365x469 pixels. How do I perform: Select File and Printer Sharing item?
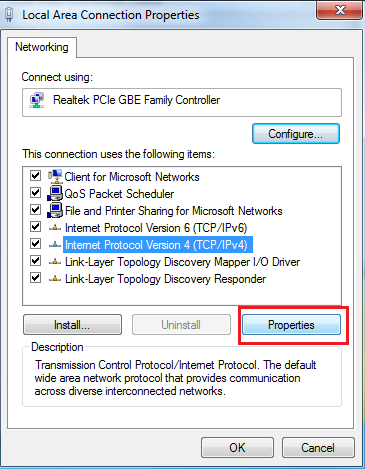click(x=173, y=211)
